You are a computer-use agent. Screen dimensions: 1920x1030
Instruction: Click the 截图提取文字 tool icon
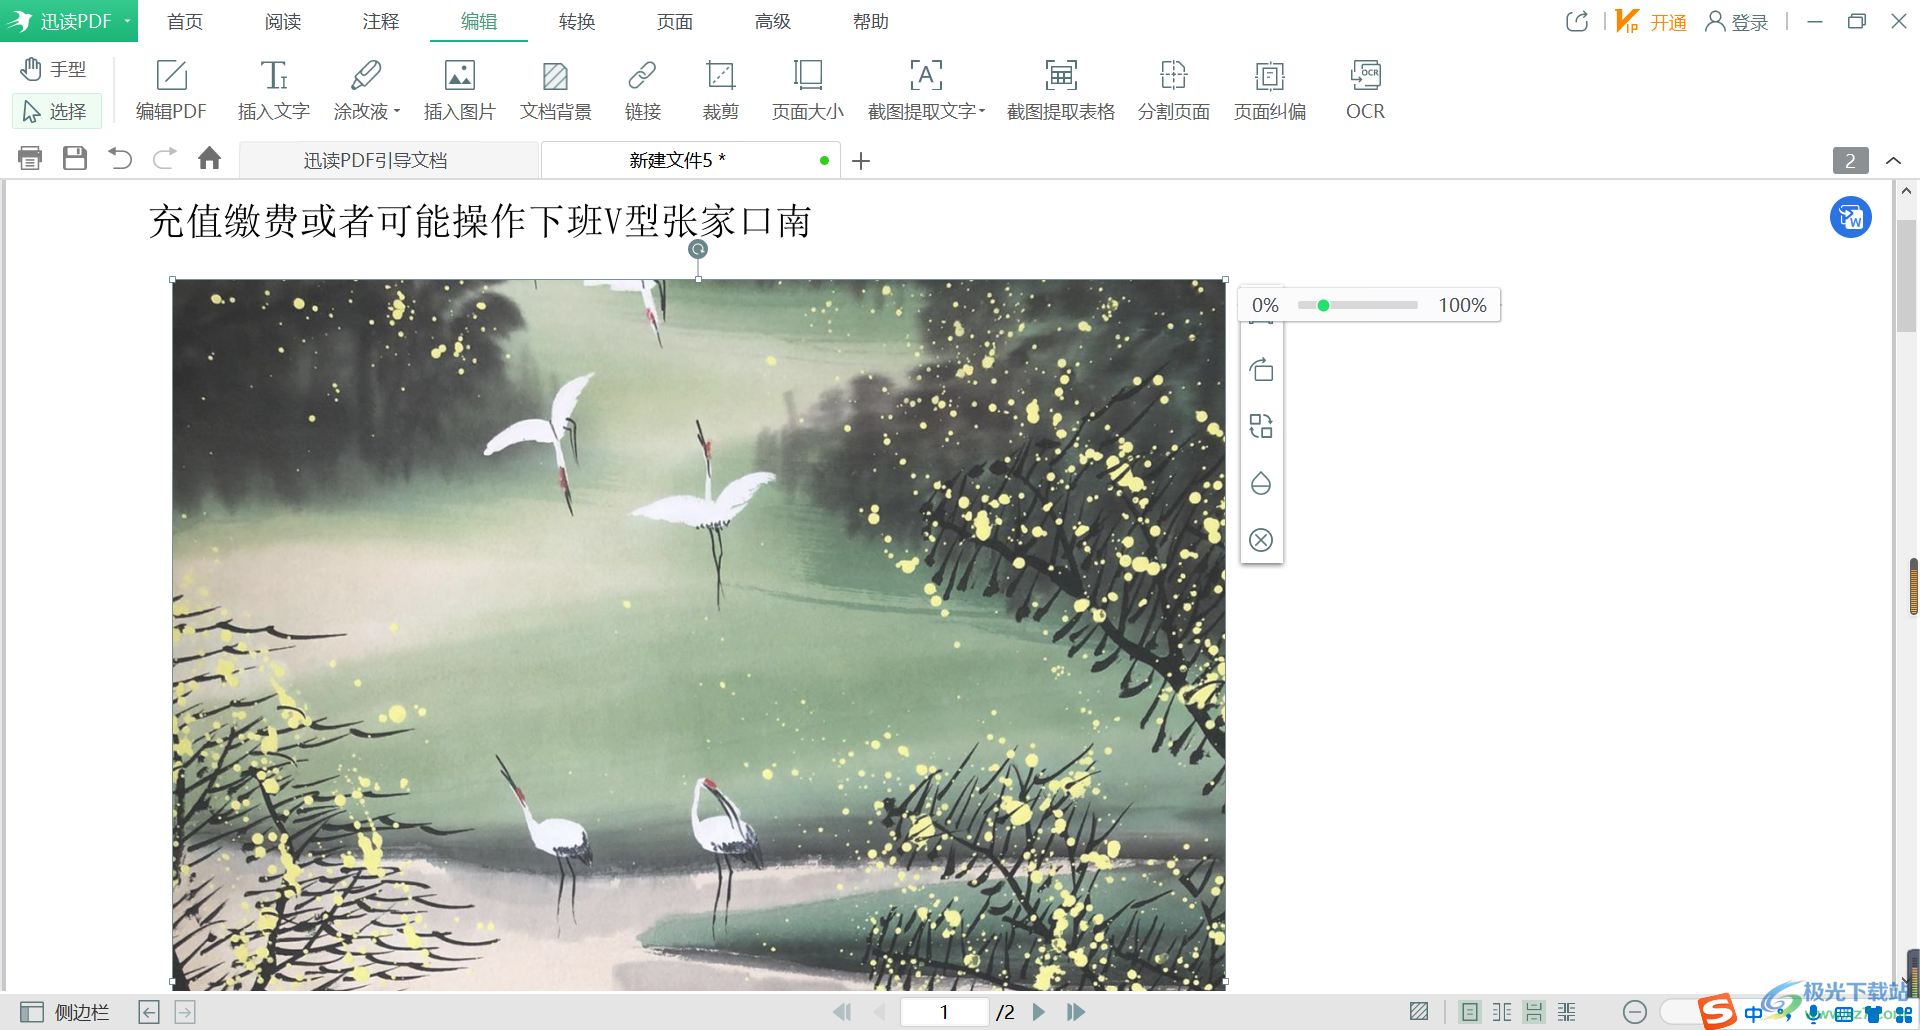click(x=926, y=75)
